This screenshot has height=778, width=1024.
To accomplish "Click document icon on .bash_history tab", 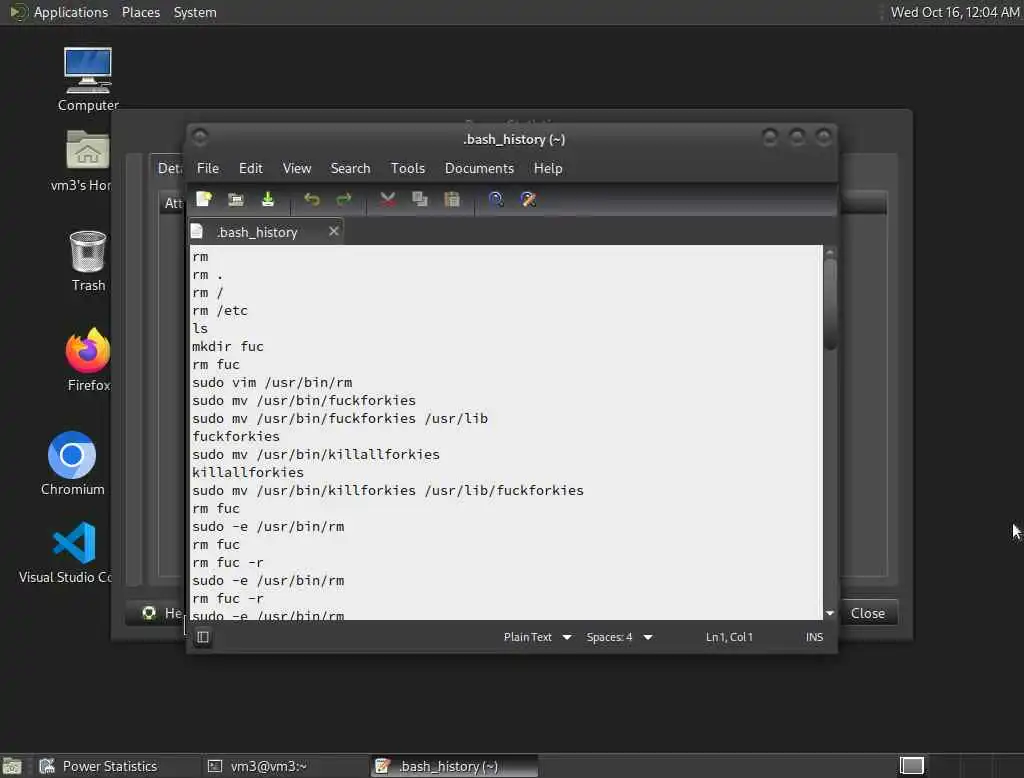I will (197, 231).
